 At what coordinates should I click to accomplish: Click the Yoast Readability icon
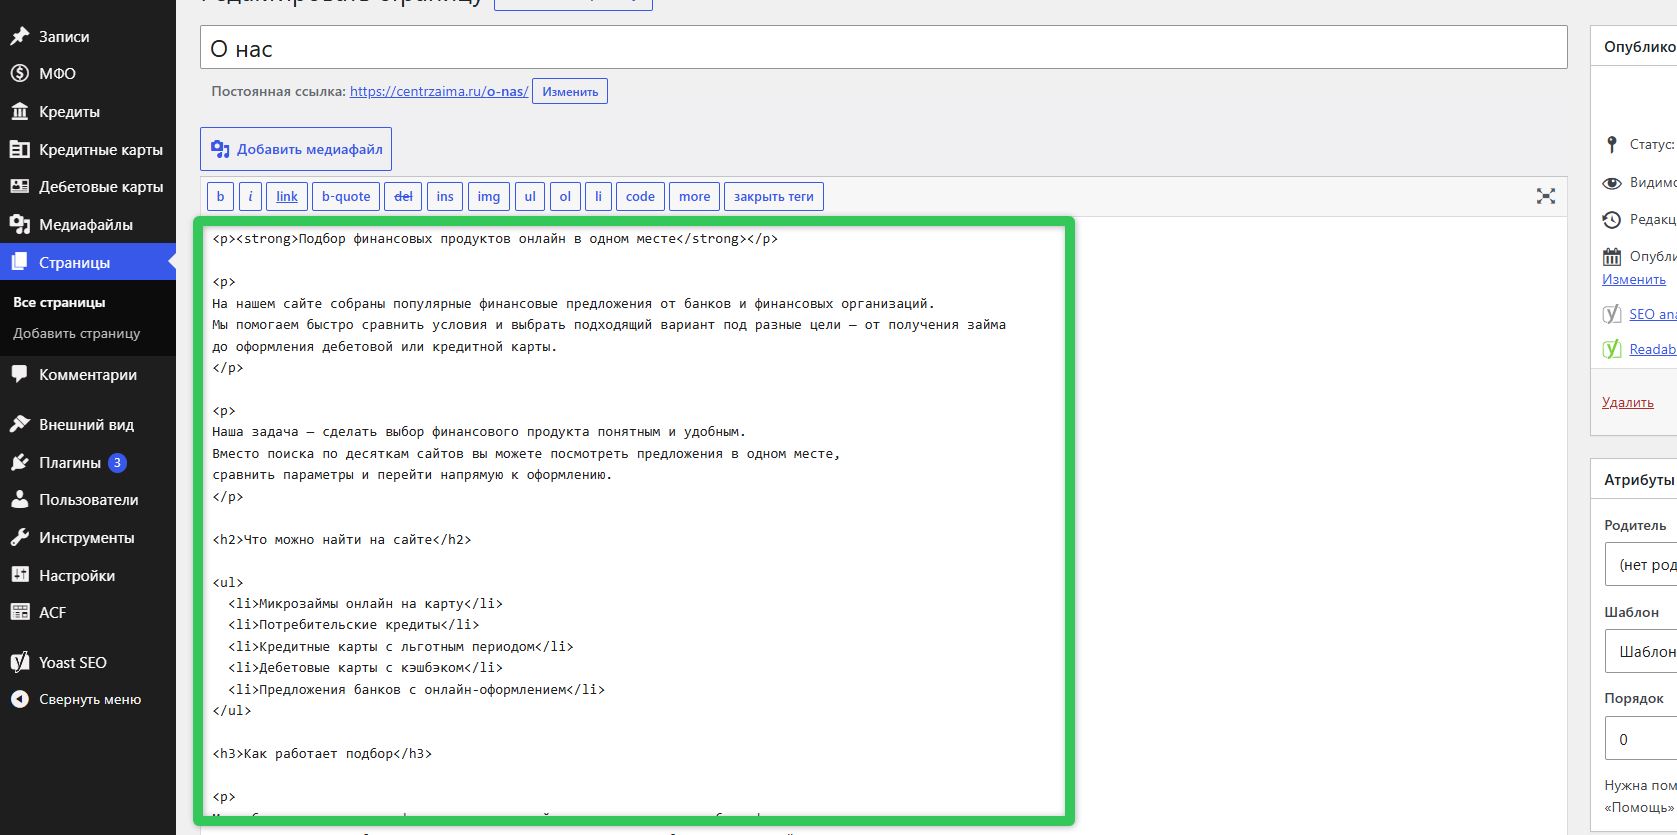pos(1611,350)
